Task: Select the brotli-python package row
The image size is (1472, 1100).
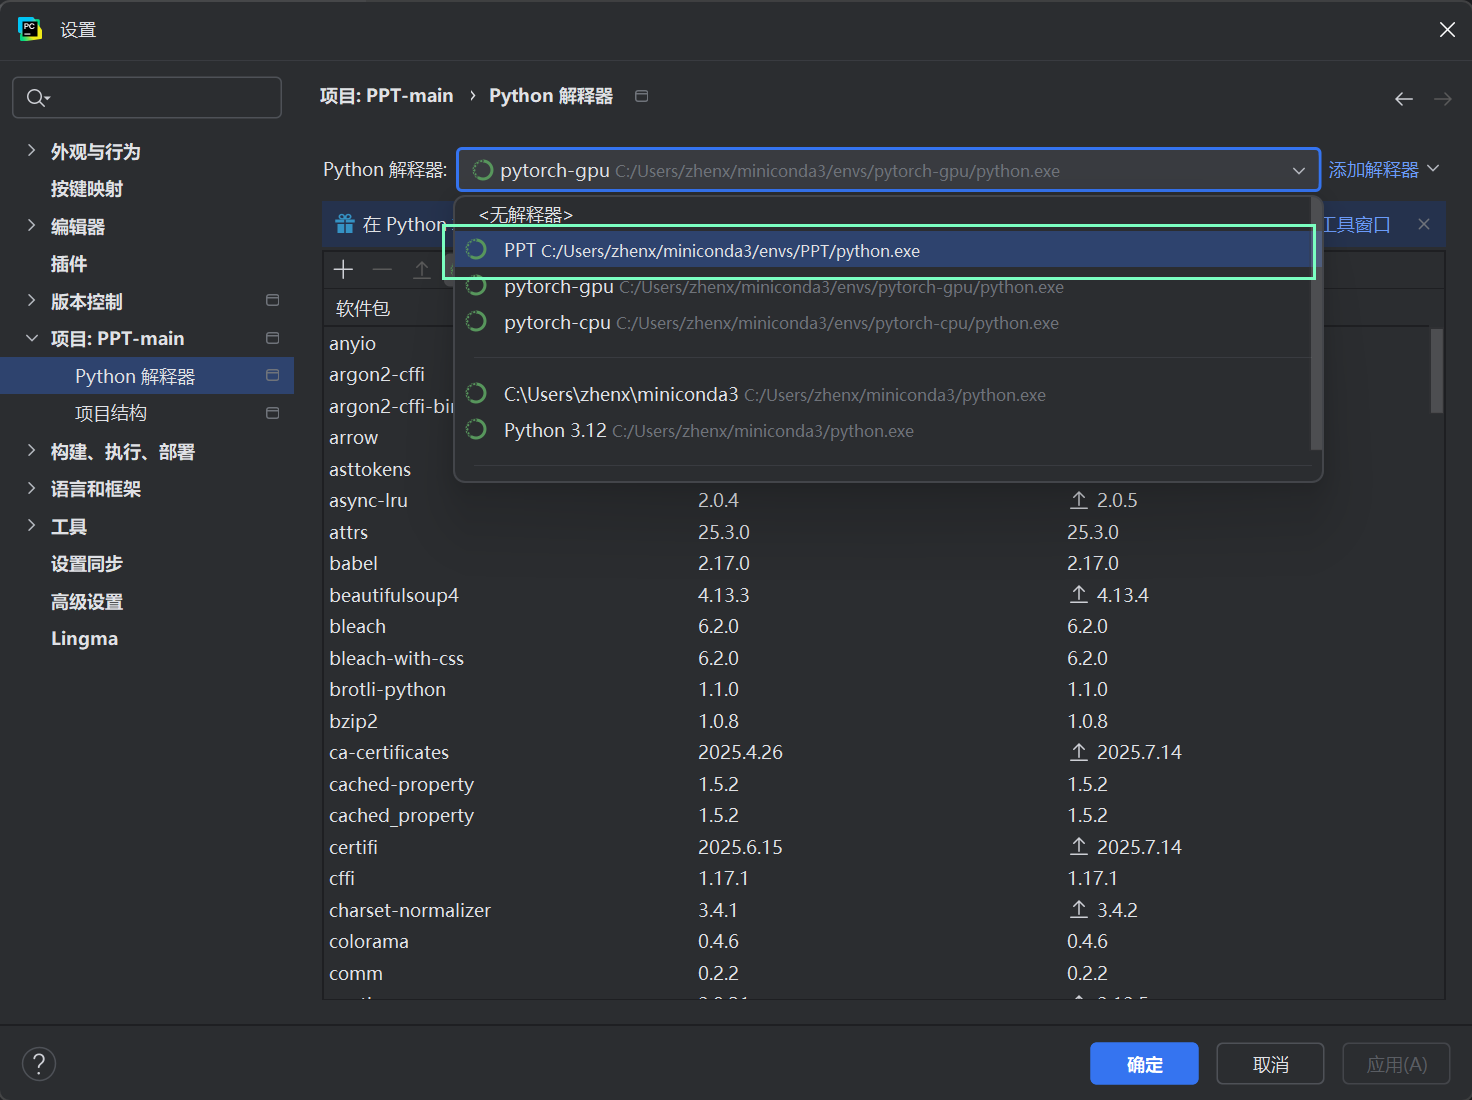Action: click(884, 689)
